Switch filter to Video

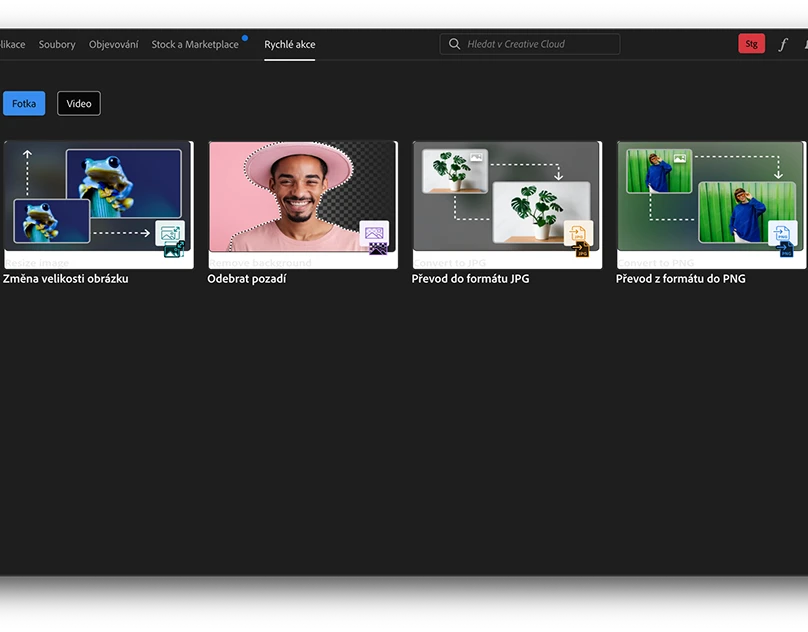[x=79, y=103]
